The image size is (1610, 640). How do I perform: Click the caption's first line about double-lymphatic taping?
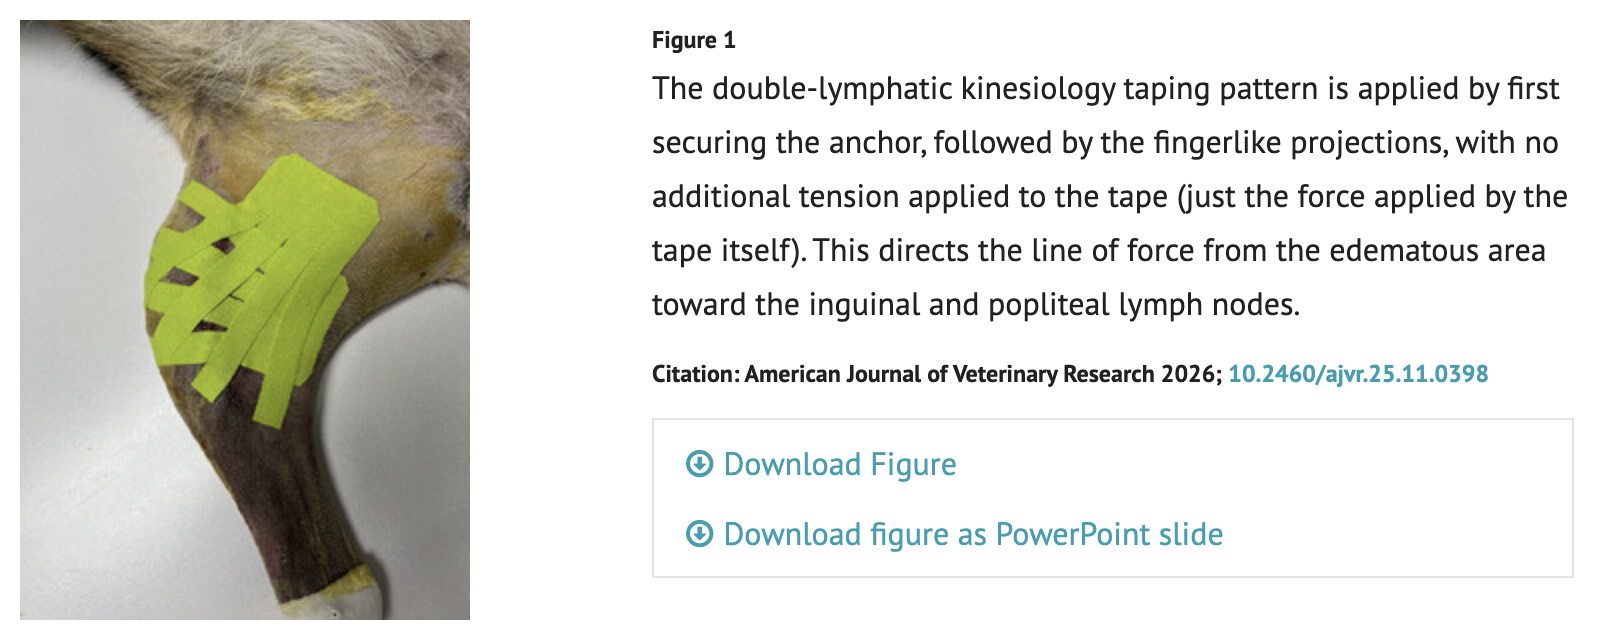point(1105,89)
